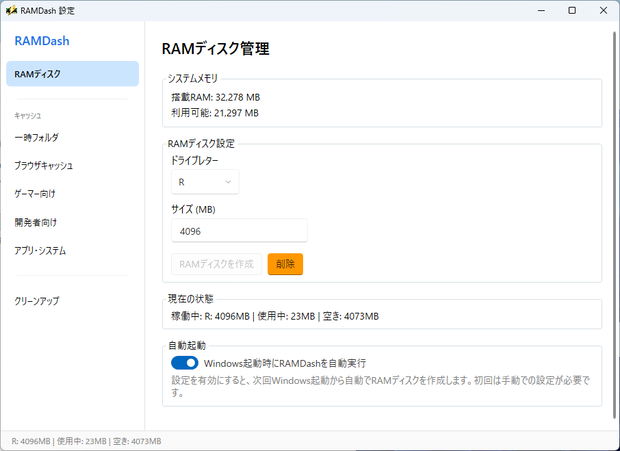
Task: Maximize the RAMDash 設定 window
Action: coord(572,11)
